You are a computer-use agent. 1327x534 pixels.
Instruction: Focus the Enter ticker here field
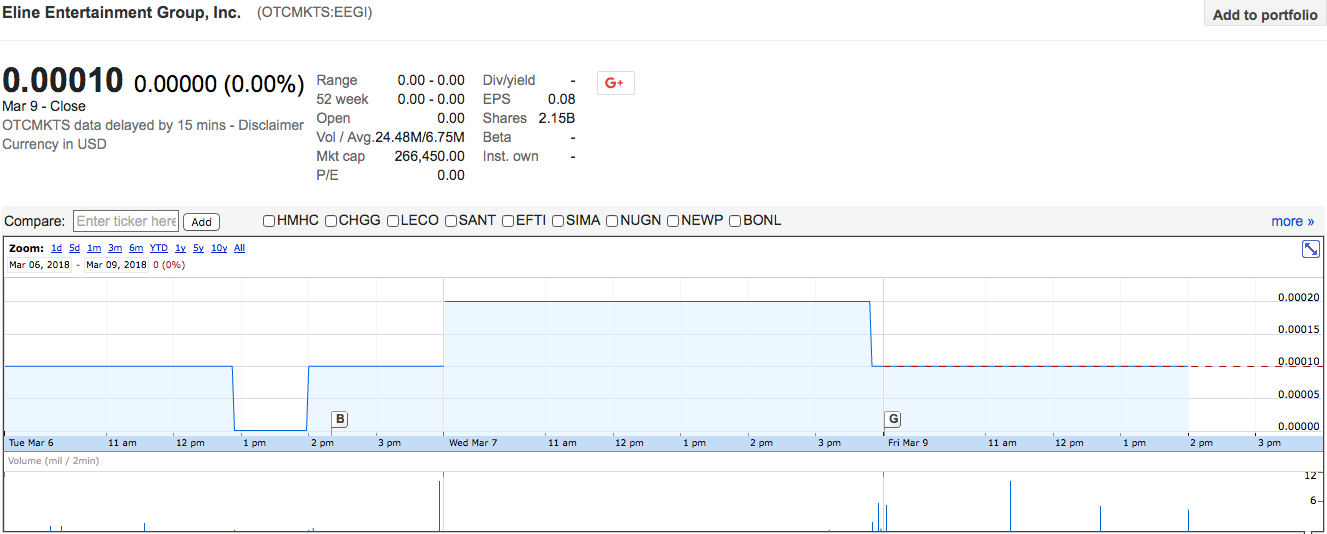126,221
